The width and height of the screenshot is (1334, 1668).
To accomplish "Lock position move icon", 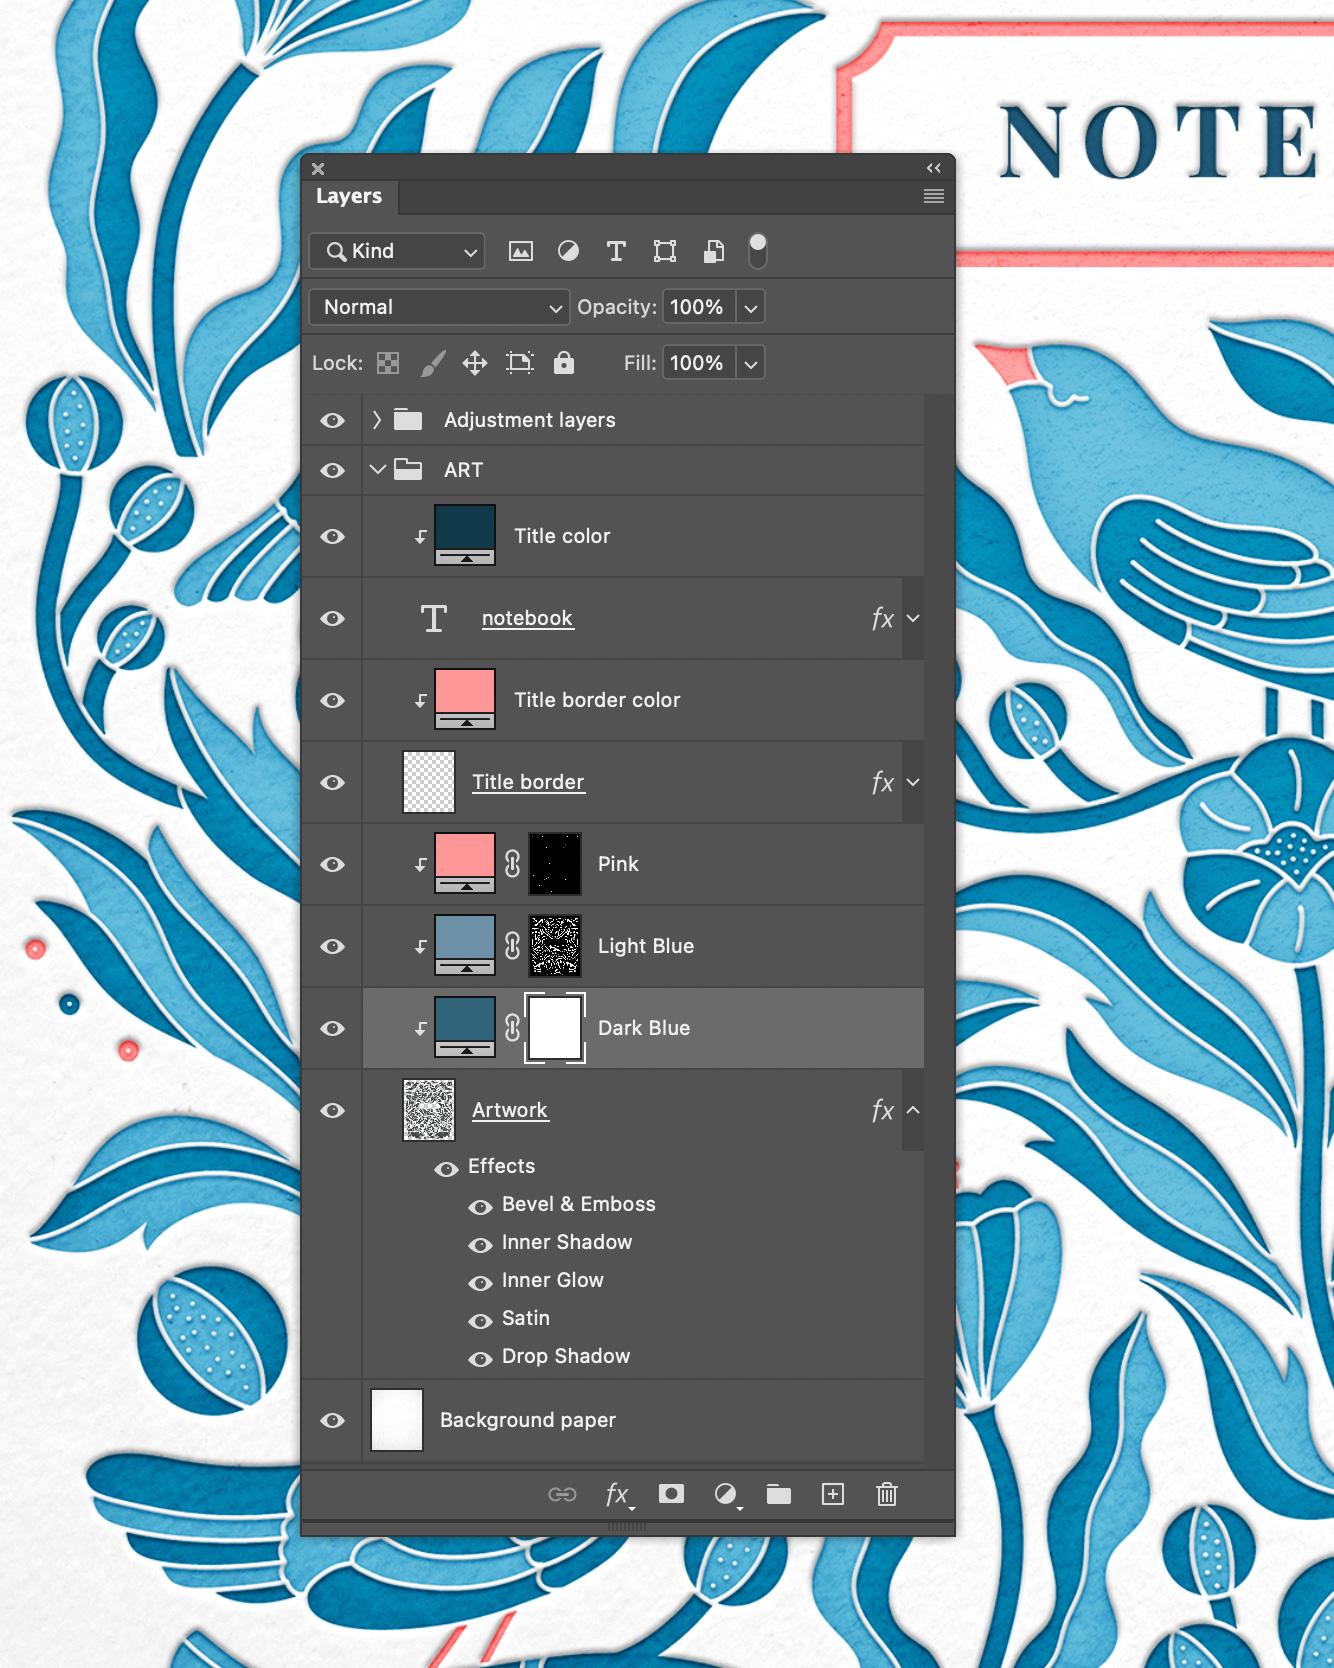I will pos(475,363).
